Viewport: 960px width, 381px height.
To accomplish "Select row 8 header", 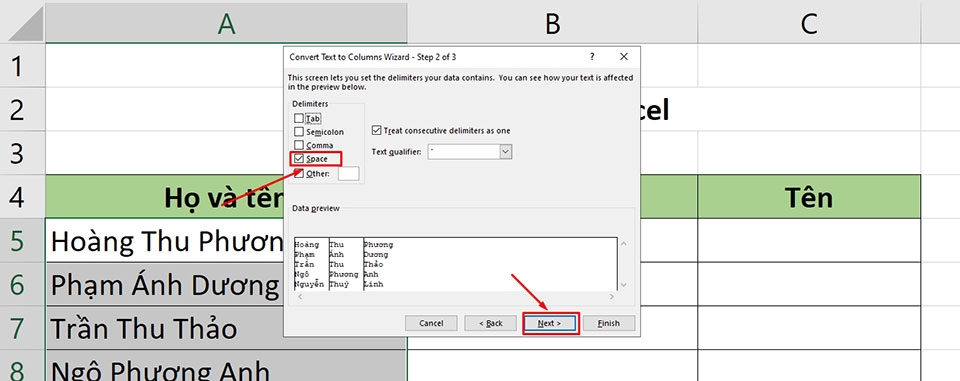I will coord(22,366).
